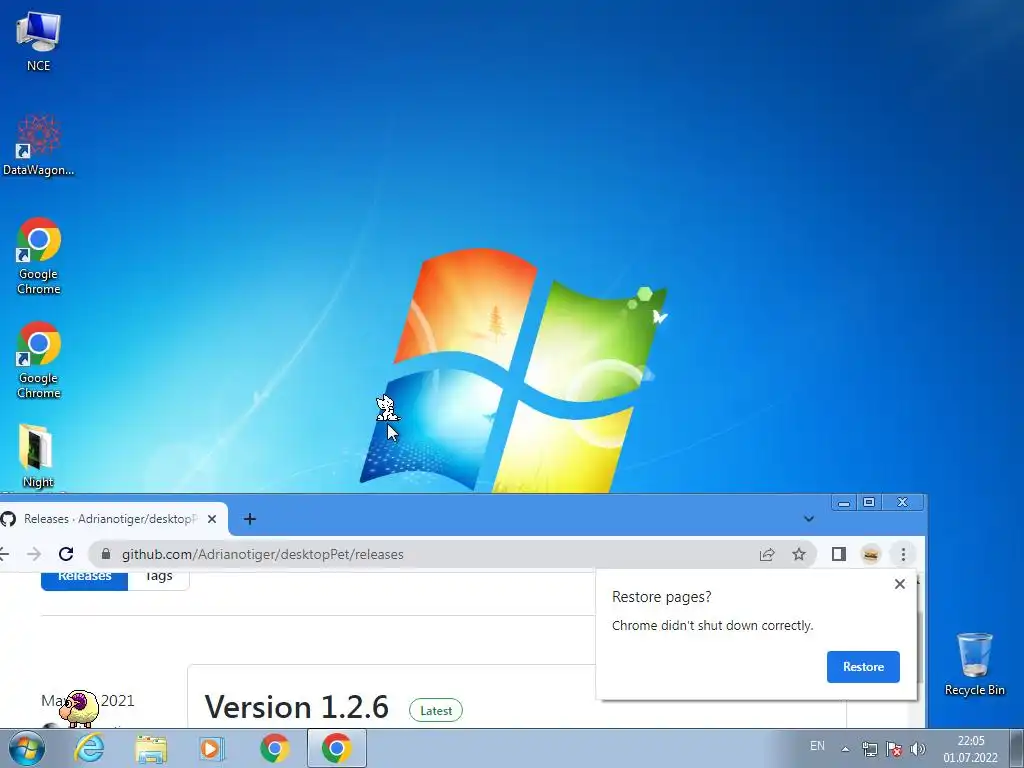Share this page via address bar icon
Image resolution: width=1024 pixels, height=768 pixels.
point(767,554)
